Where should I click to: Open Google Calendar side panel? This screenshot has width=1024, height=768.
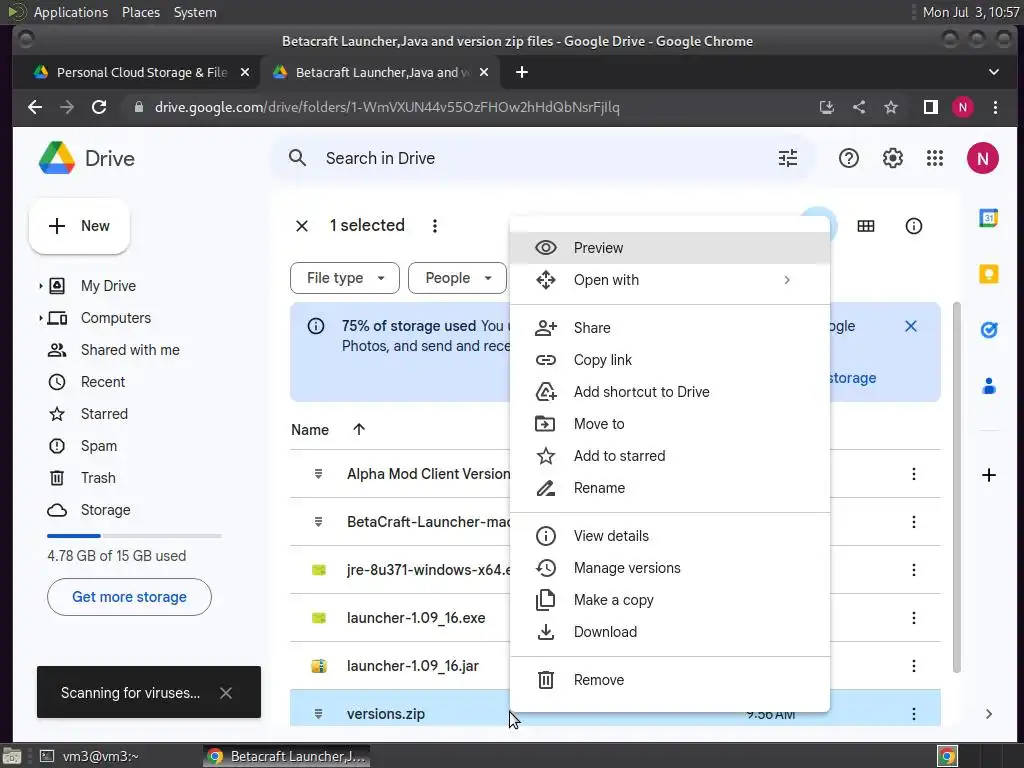[x=989, y=217]
